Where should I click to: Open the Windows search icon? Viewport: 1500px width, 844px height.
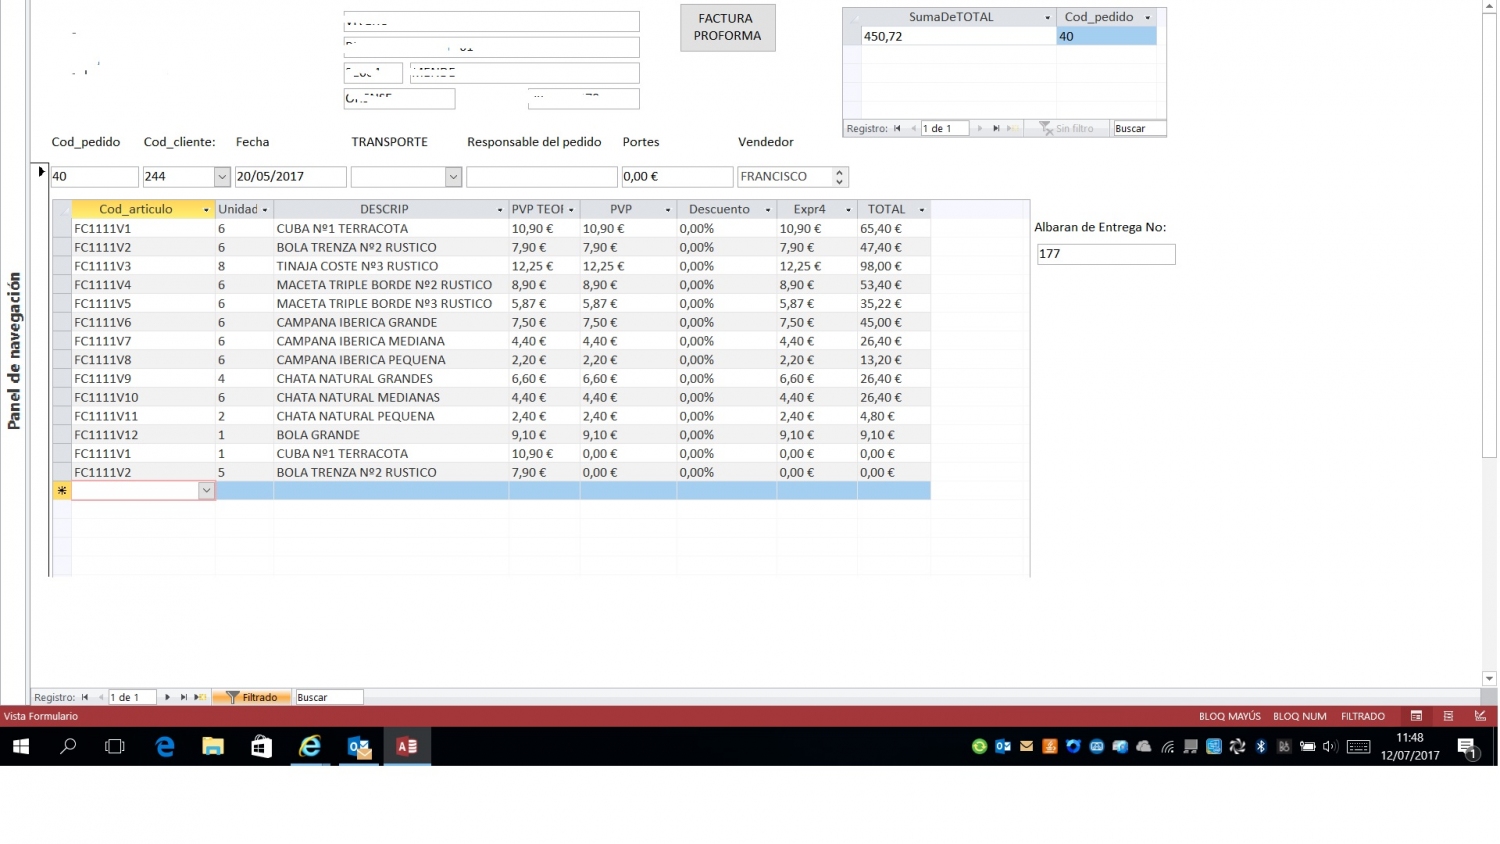[68, 746]
